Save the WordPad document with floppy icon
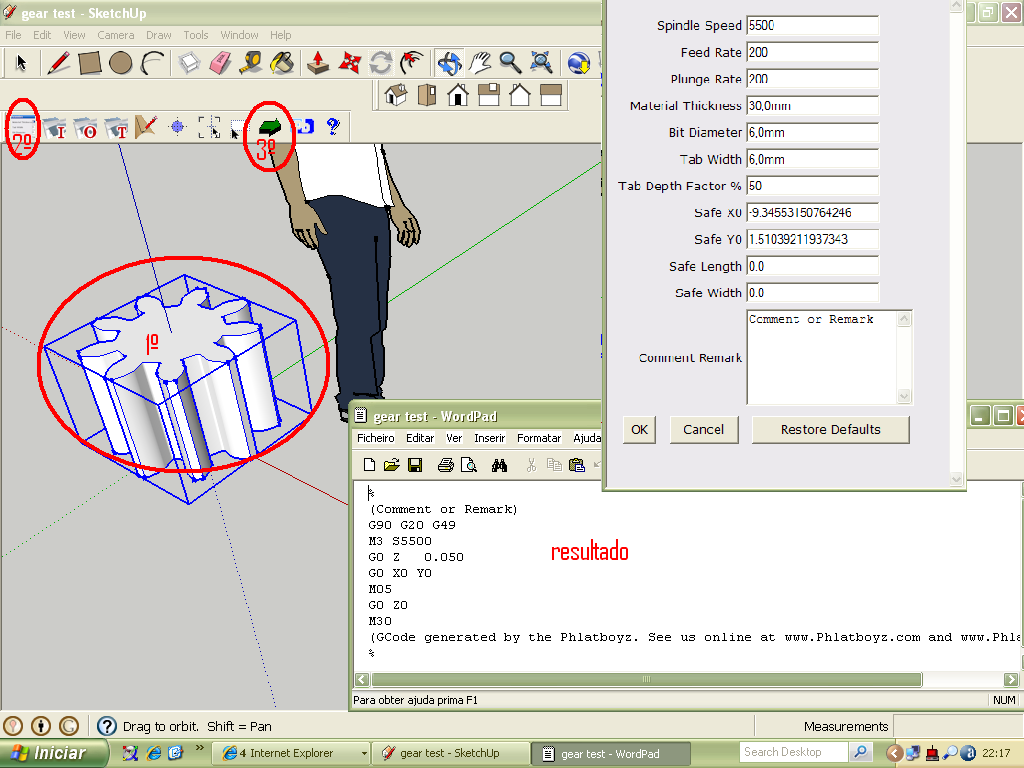This screenshot has height=768, width=1024. 415,465
